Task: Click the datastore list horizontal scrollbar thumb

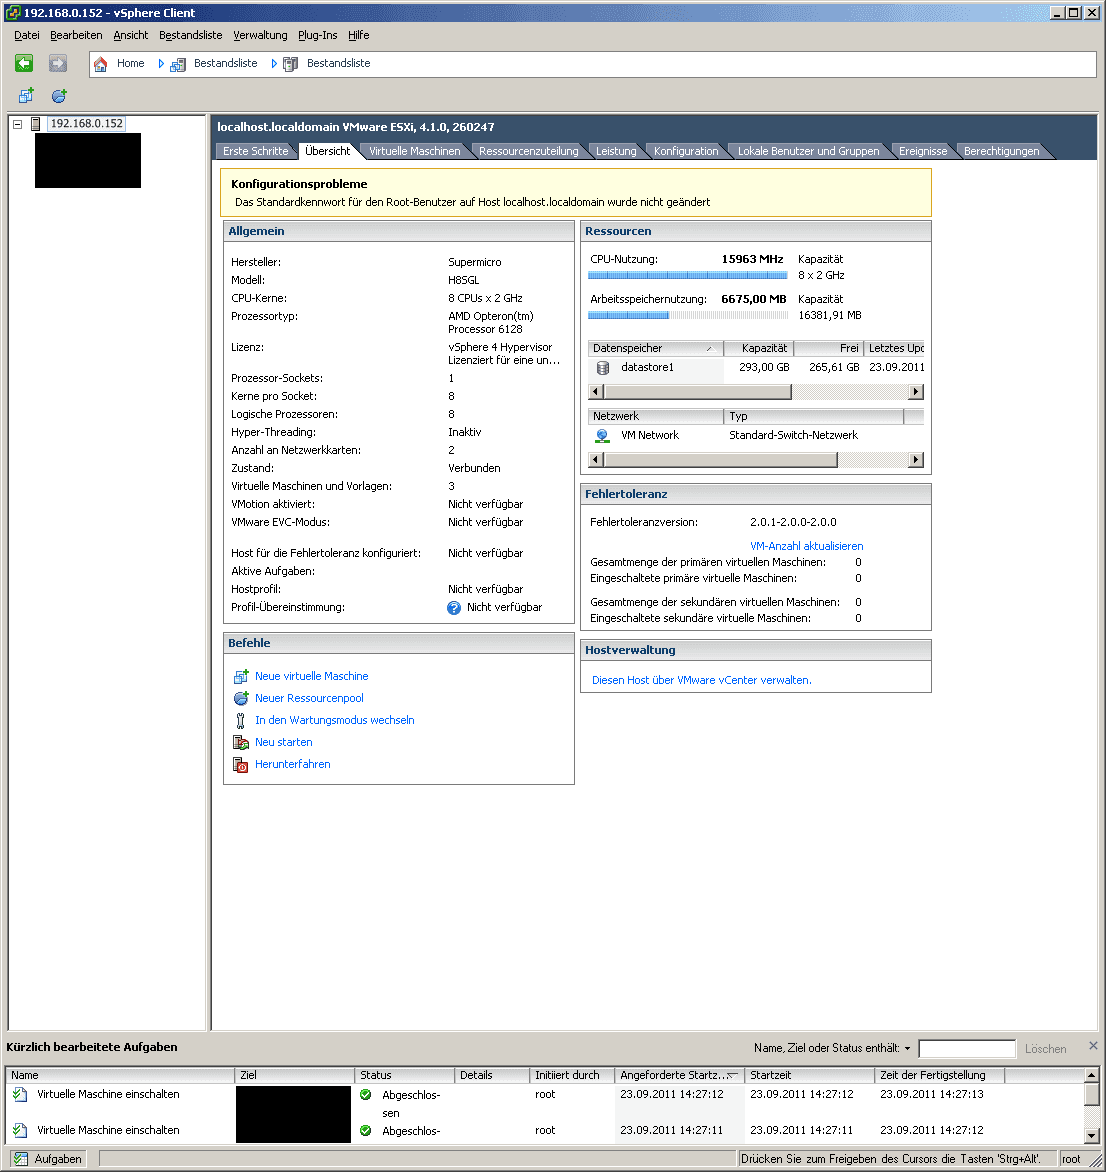Action: click(698, 392)
